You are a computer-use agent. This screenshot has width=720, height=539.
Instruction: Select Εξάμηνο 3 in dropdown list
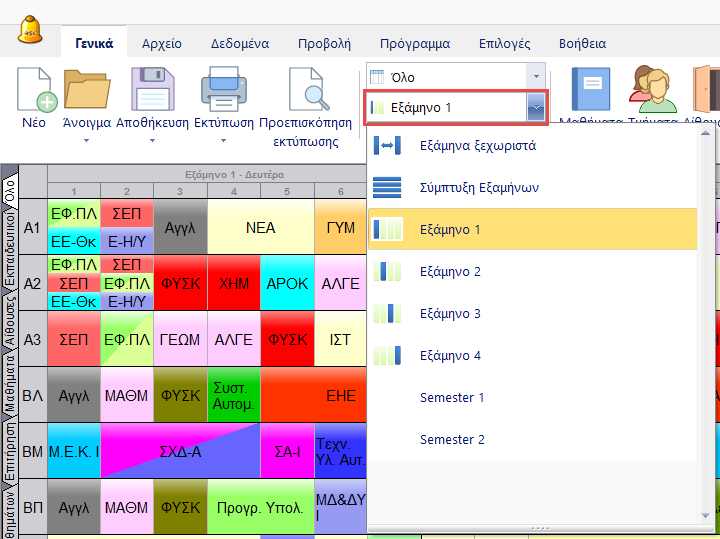tap(450, 314)
